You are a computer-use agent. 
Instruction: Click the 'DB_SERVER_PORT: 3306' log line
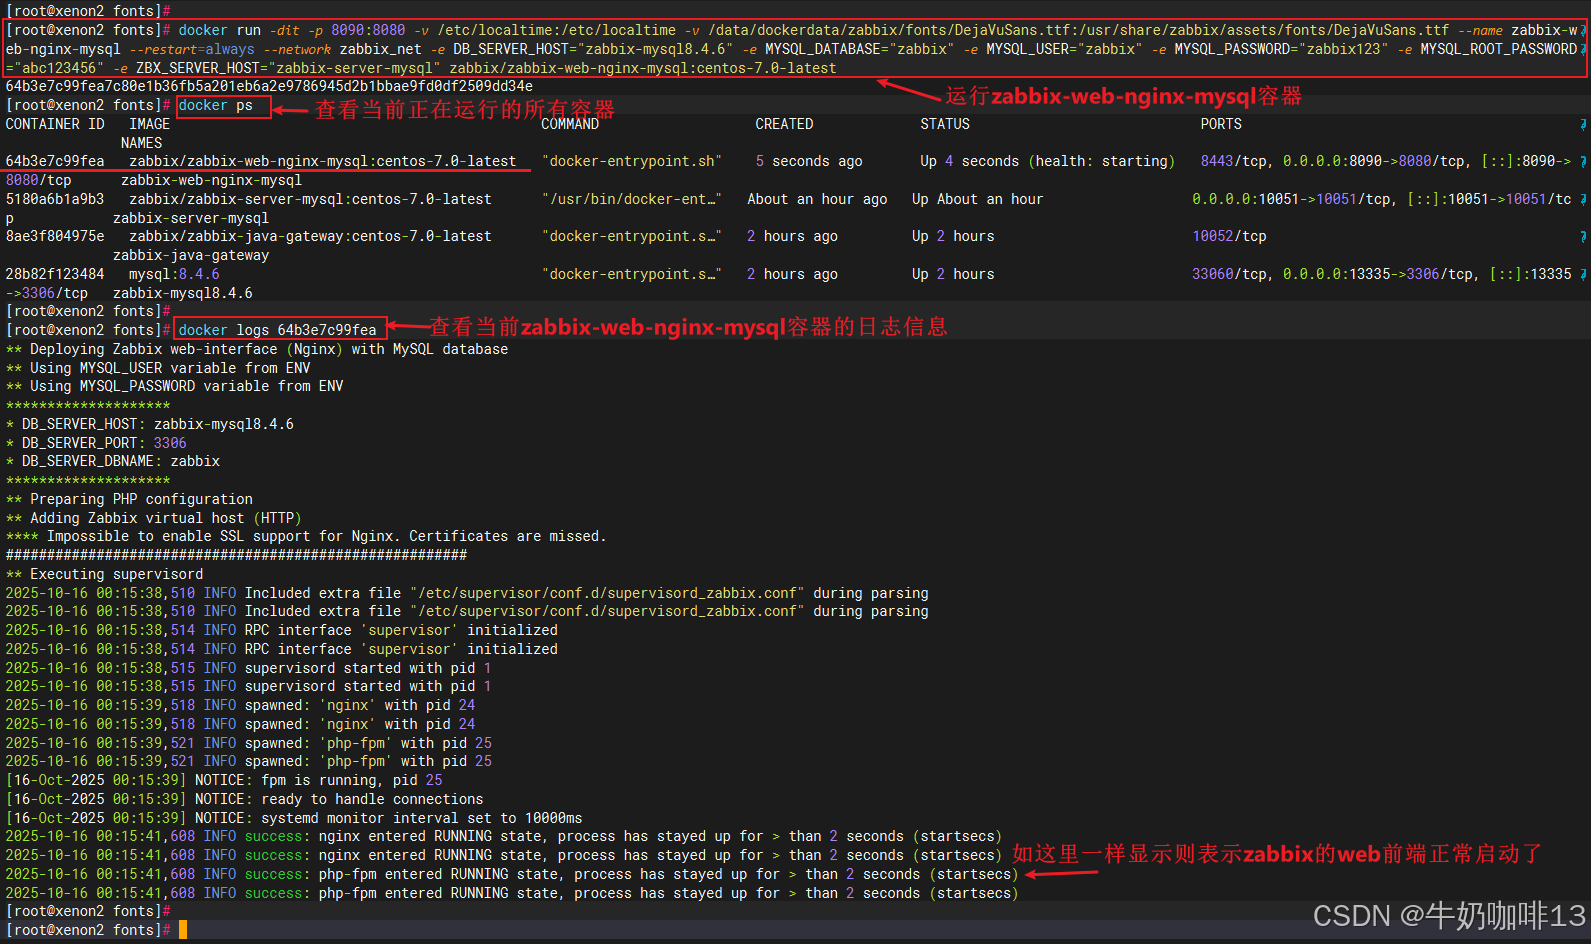point(96,443)
